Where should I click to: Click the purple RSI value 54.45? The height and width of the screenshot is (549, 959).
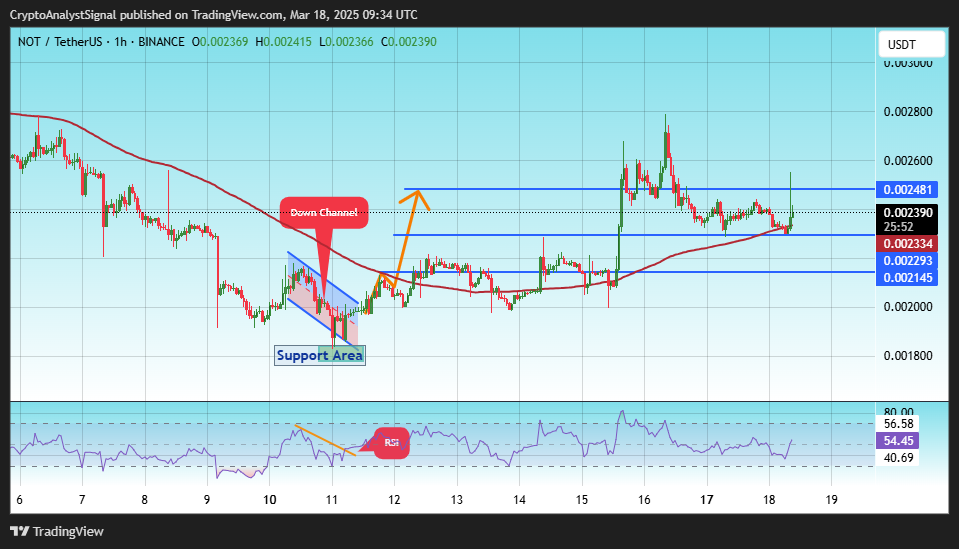point(898,441)
